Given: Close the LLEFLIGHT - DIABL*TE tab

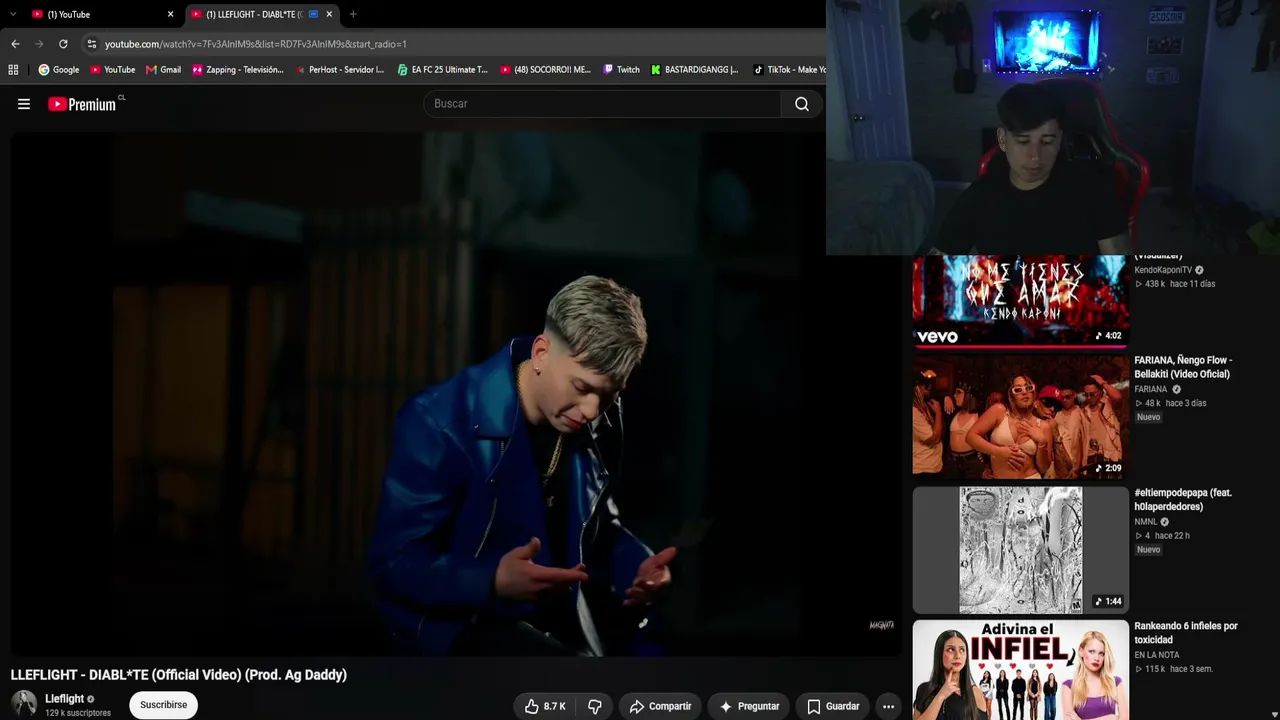Looking at the screenshot, I should point(329,14).
